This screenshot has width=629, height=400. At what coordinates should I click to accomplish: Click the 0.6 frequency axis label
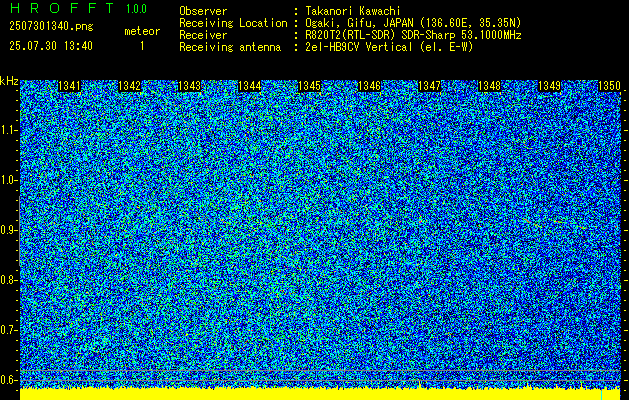coord(8,380)
